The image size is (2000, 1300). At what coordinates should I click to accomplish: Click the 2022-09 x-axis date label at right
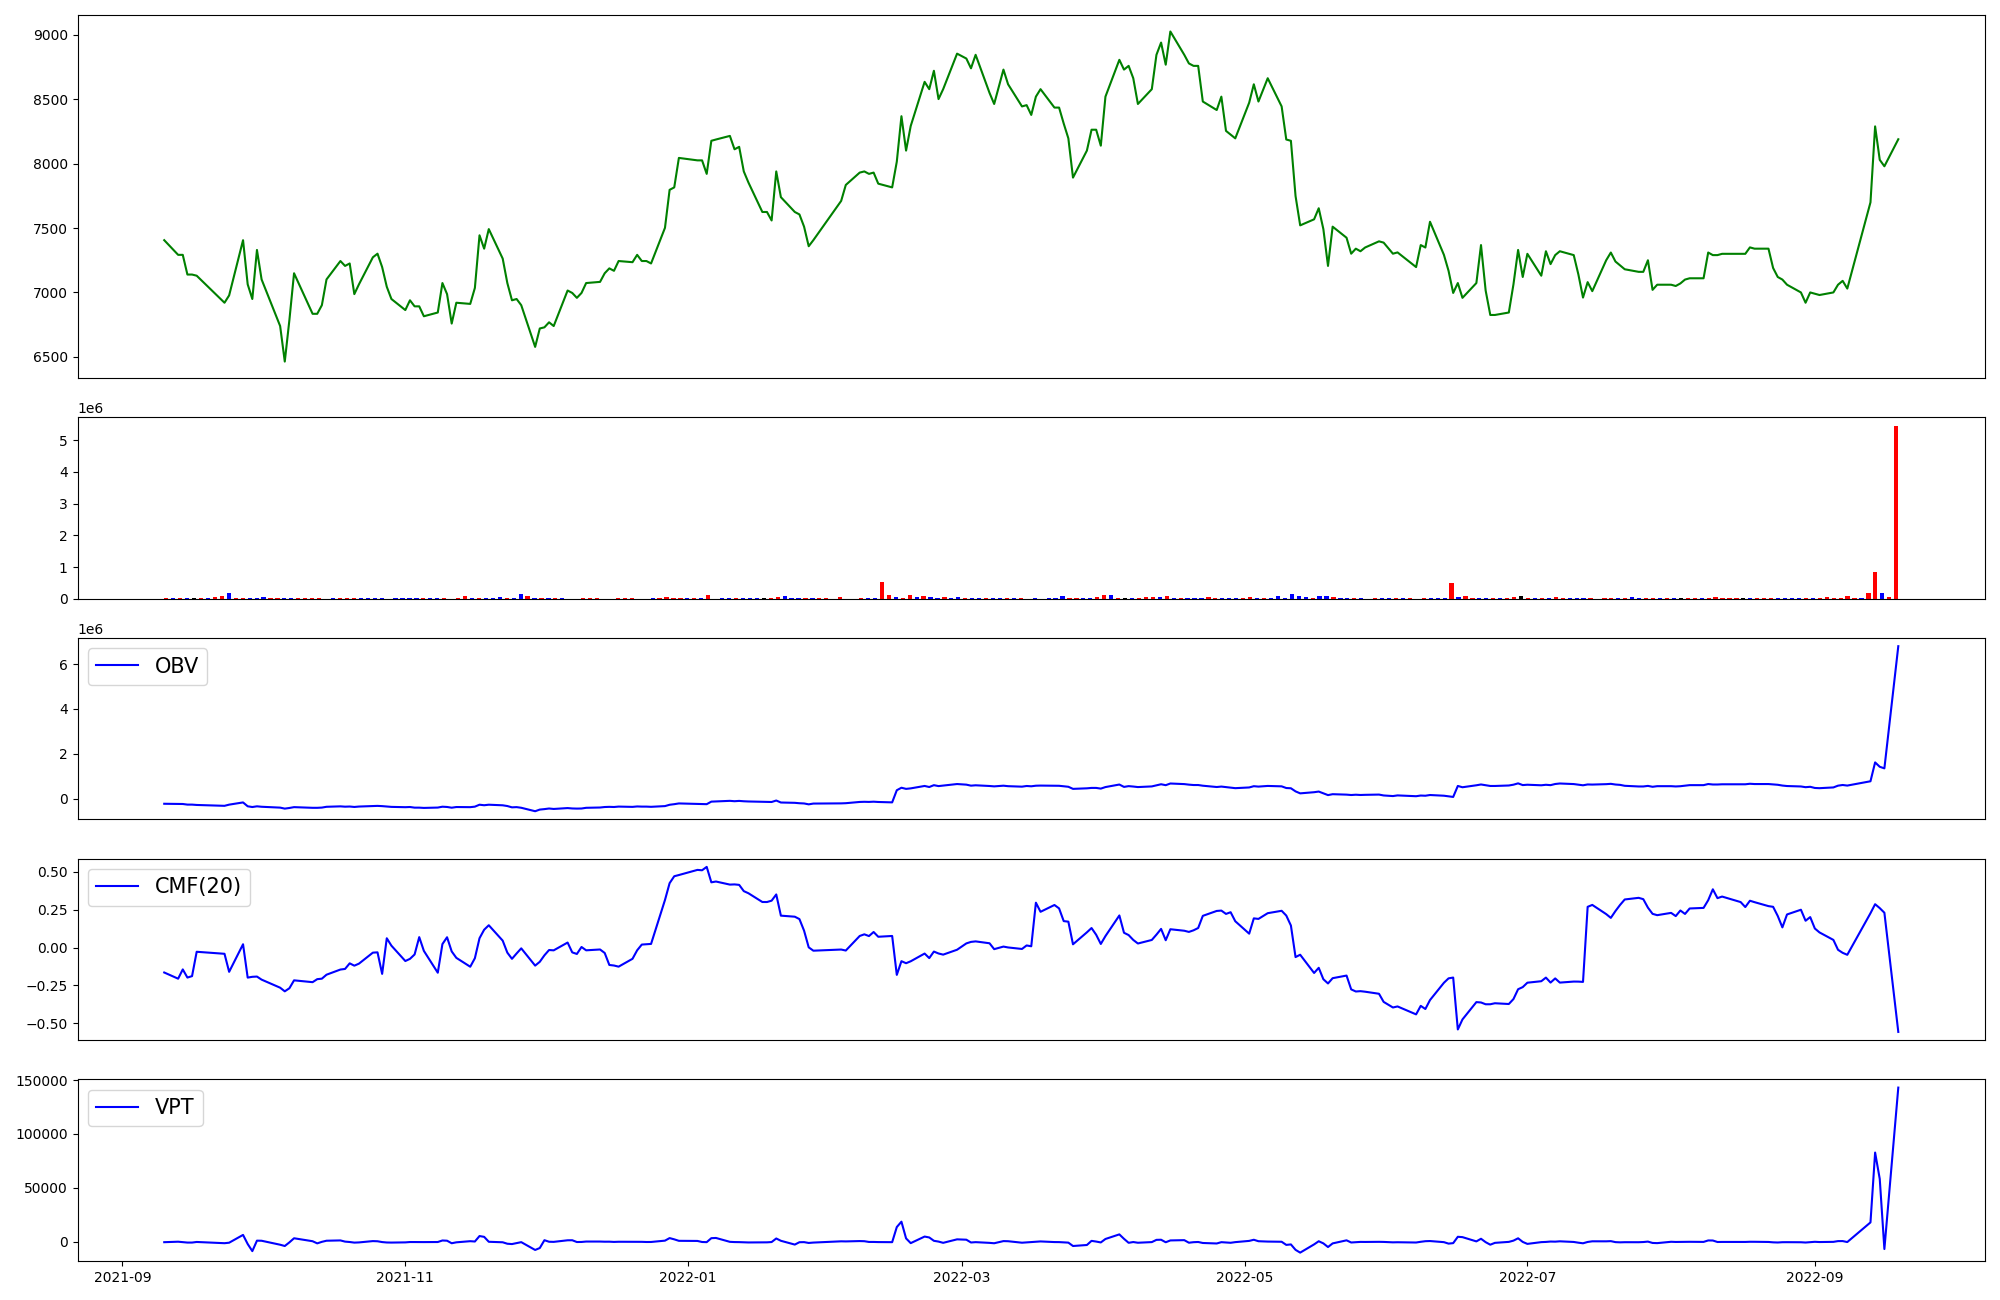click(1814, 1277)
